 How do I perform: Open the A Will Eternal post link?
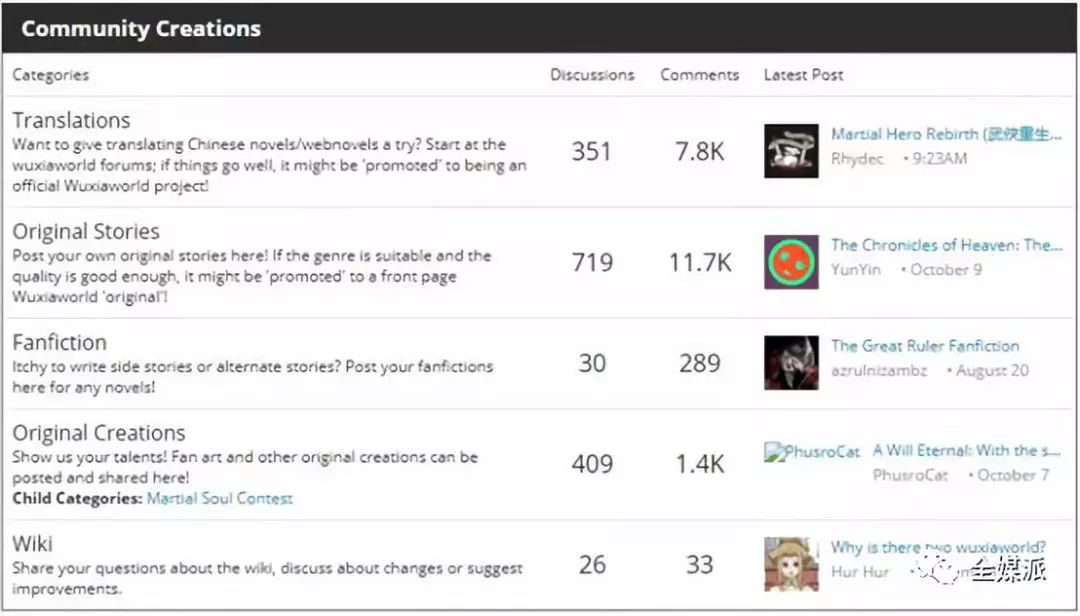tap(966, 451)
